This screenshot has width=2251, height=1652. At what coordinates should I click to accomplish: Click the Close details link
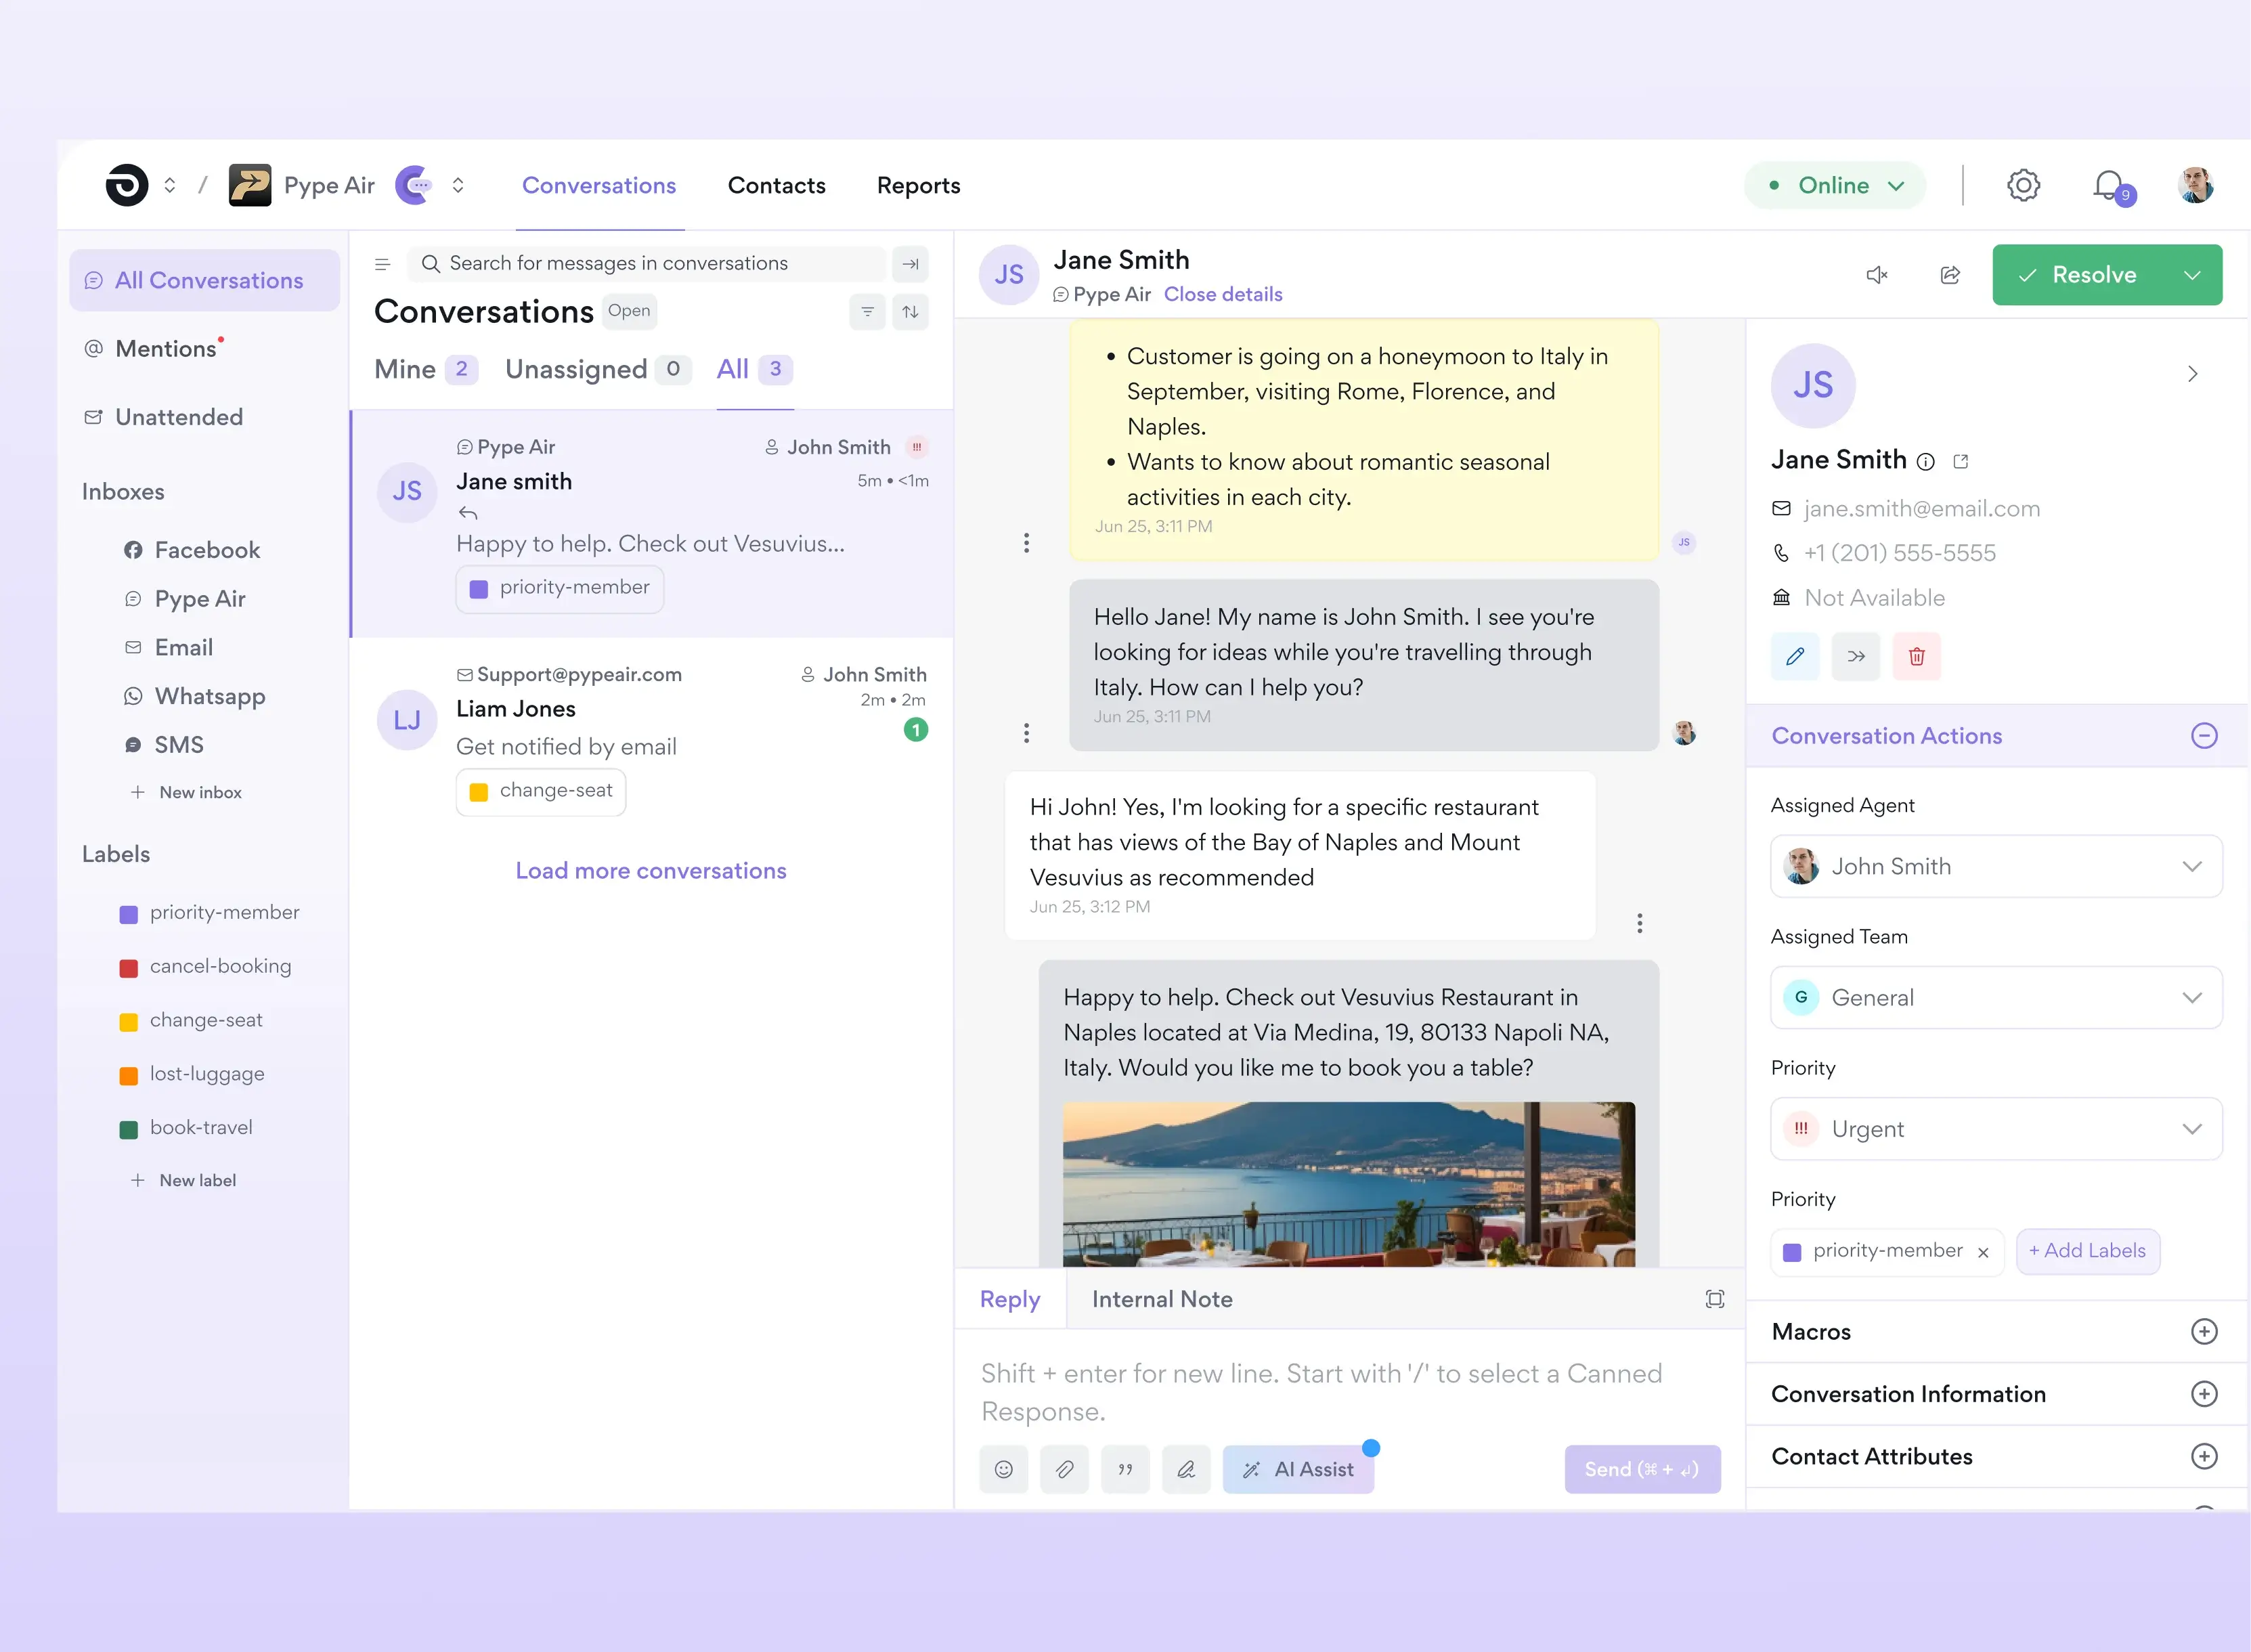point(1223,294)
